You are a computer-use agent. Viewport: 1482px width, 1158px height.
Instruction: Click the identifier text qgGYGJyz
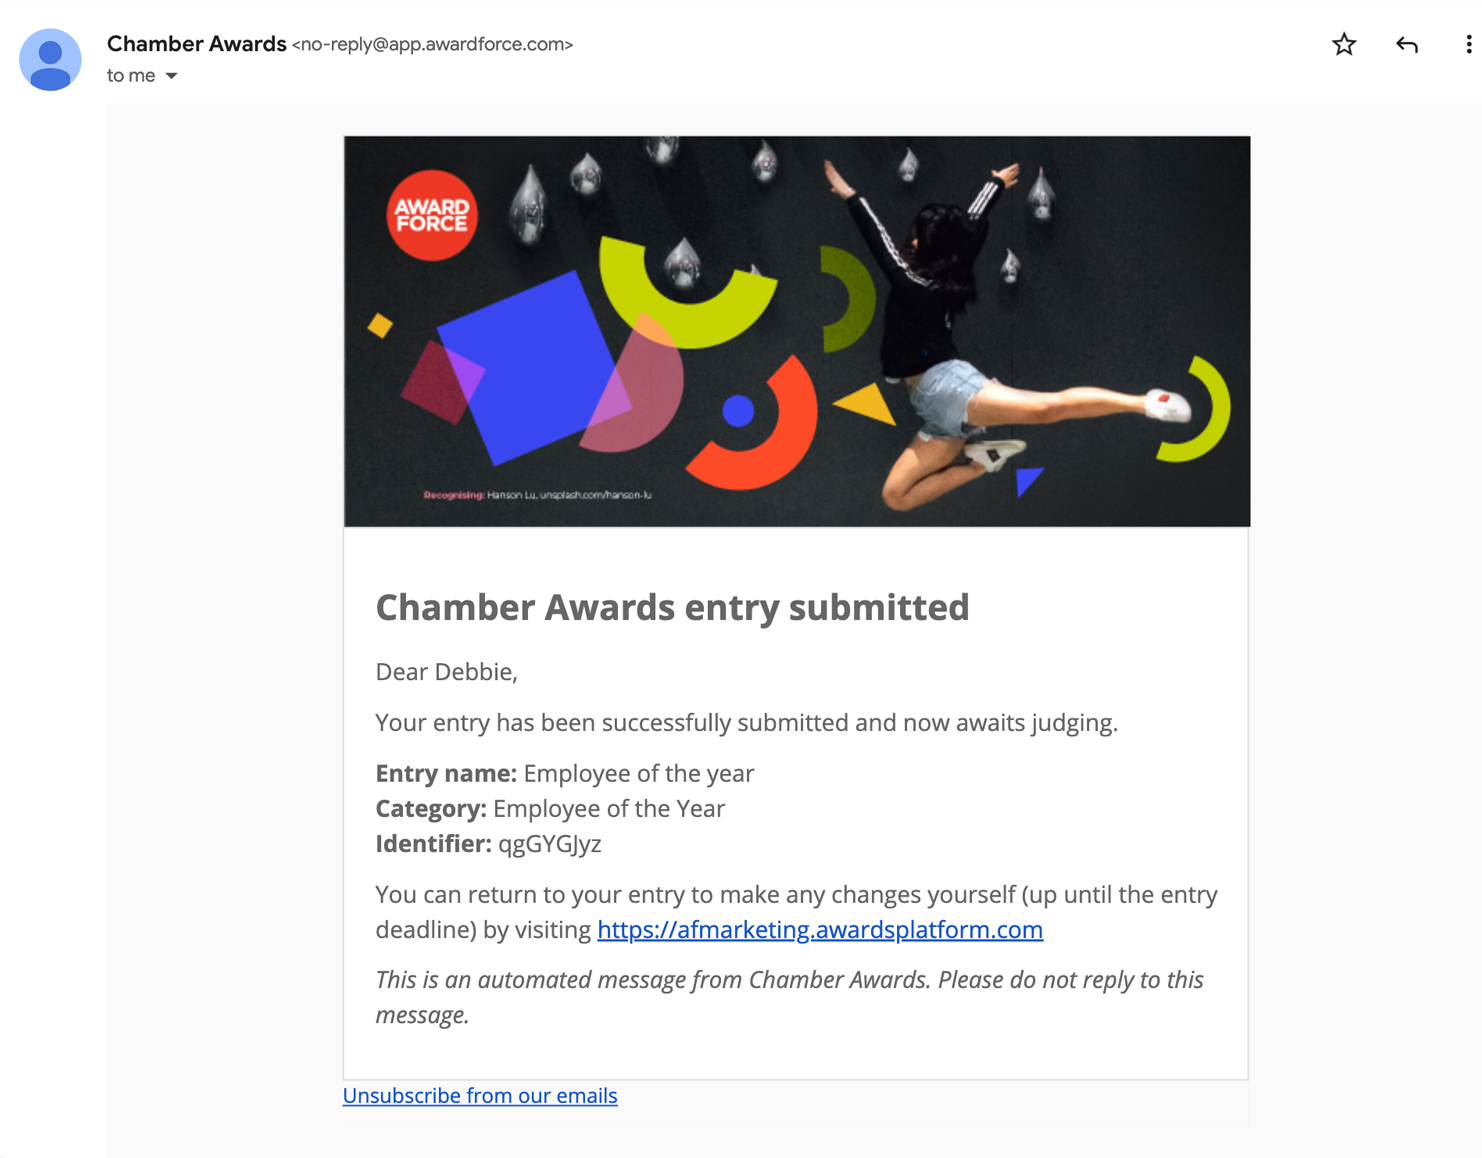point(549,843)
